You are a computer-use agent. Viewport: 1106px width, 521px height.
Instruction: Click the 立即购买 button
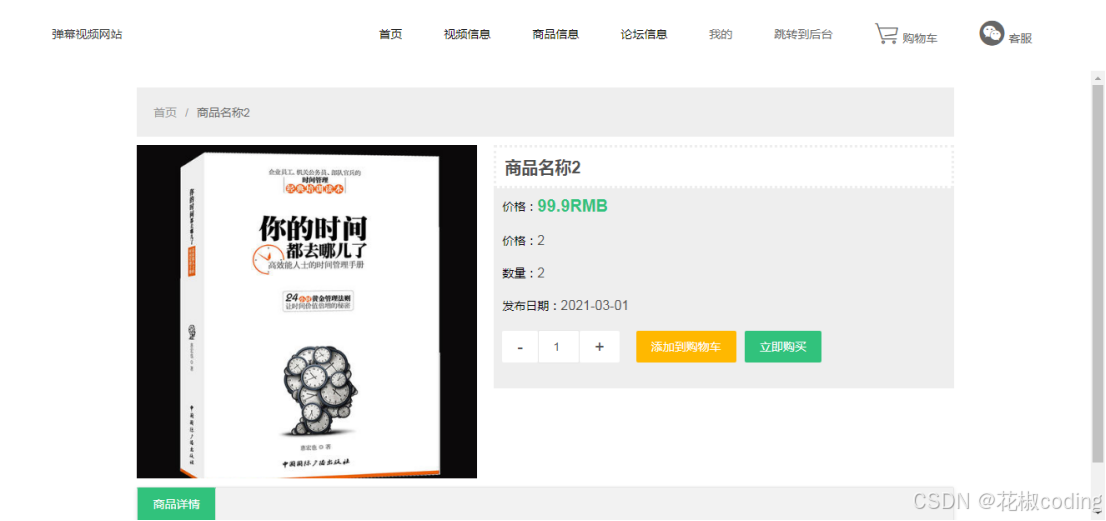click(x=783, y=347)
